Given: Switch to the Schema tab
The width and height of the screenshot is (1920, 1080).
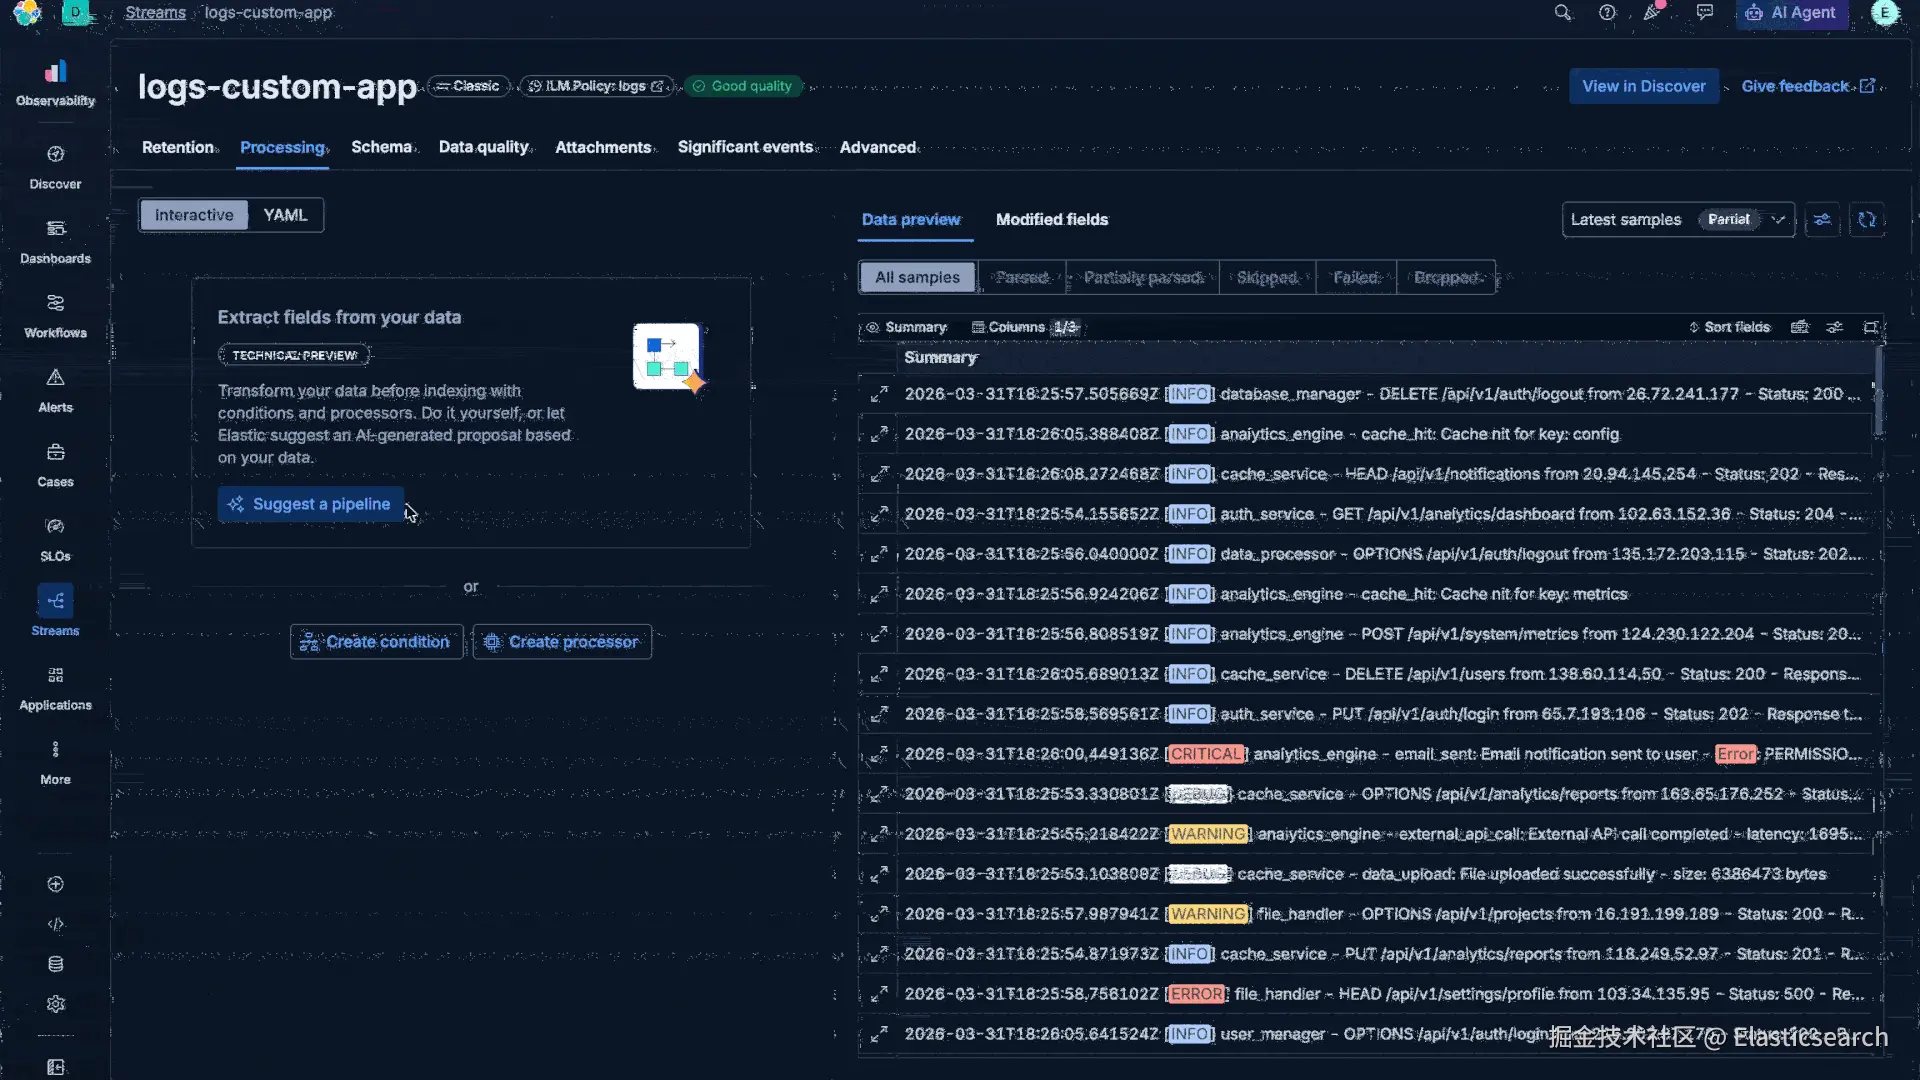Looking at the screenshot, I should (381, 147).
